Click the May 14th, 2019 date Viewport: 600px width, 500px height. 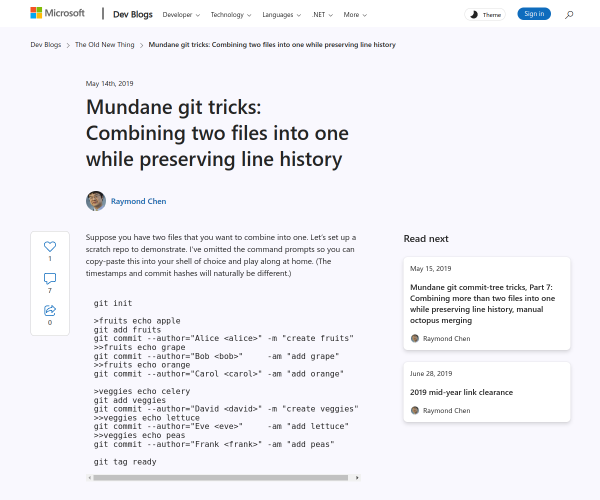coord(109,83)
